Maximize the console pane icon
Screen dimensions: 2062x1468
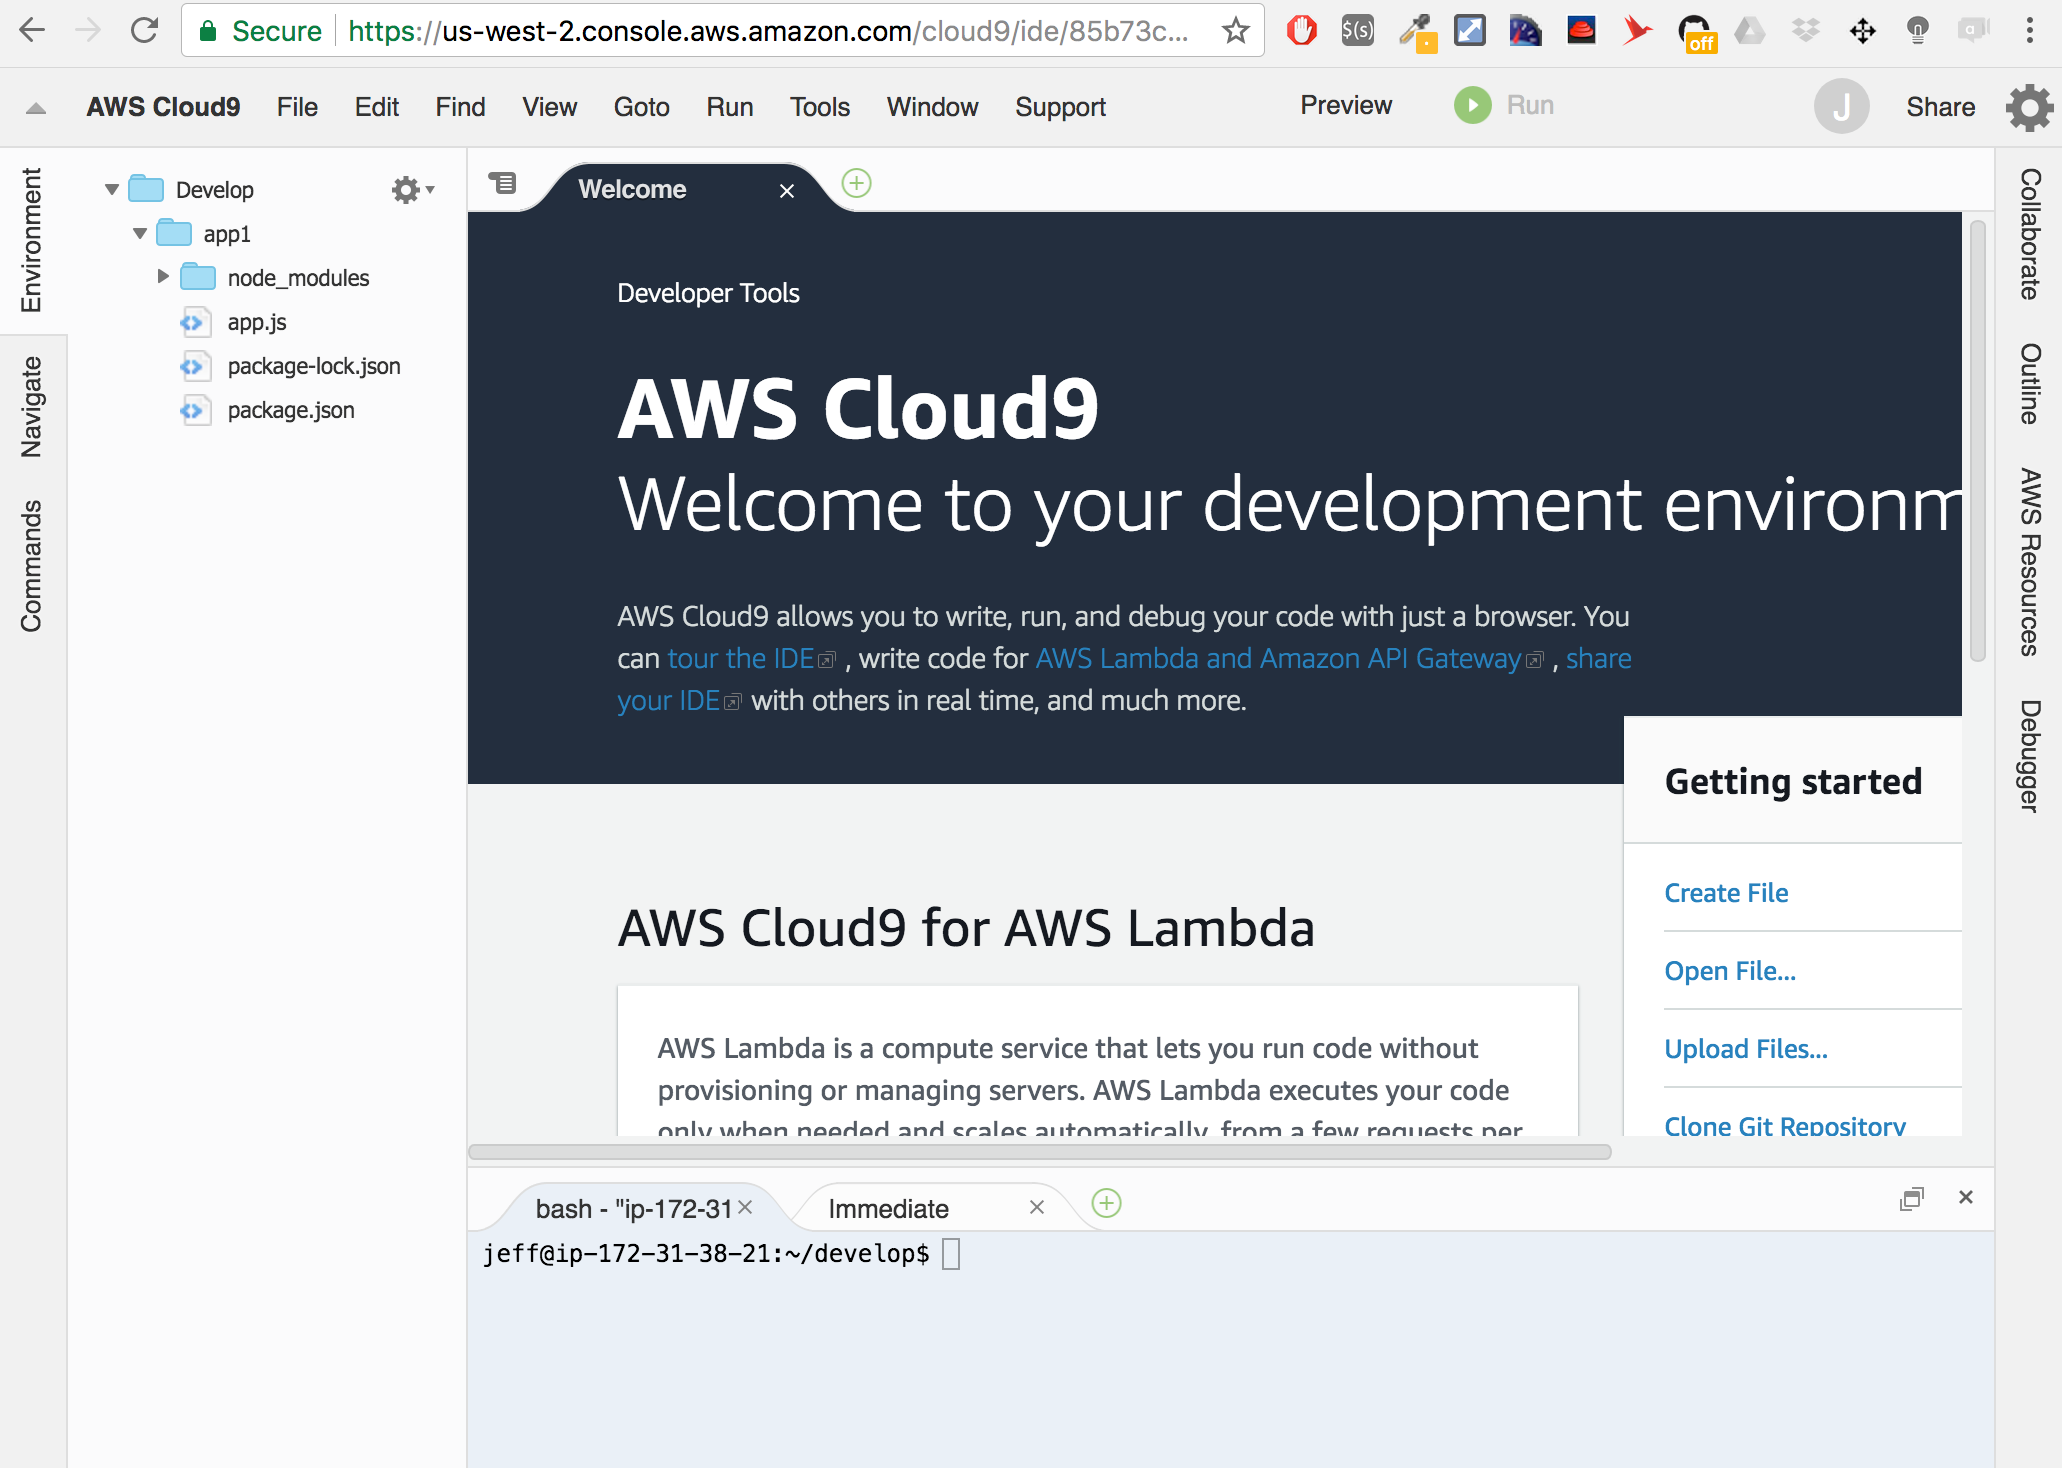point(1911,1198)
